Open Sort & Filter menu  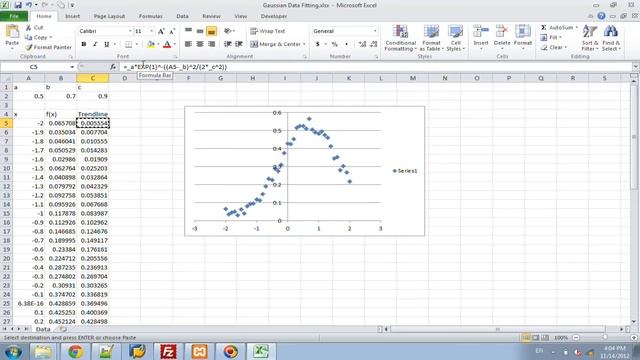tap(590, 38)
